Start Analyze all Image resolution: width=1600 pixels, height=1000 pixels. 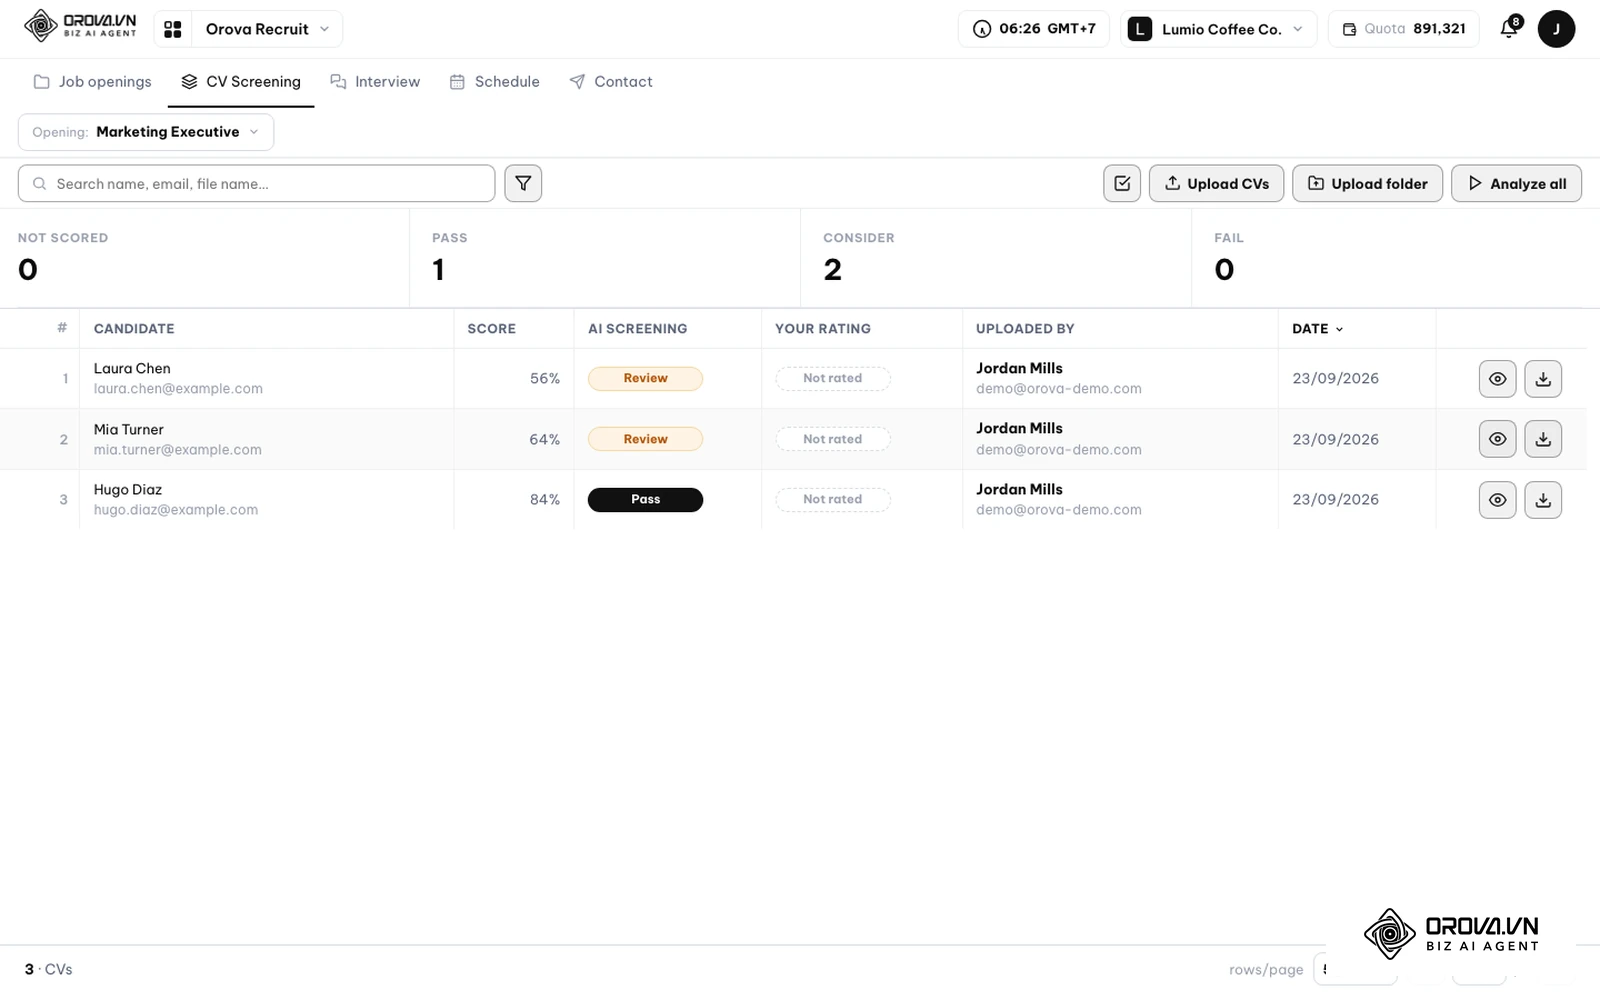pos(1516,184)
